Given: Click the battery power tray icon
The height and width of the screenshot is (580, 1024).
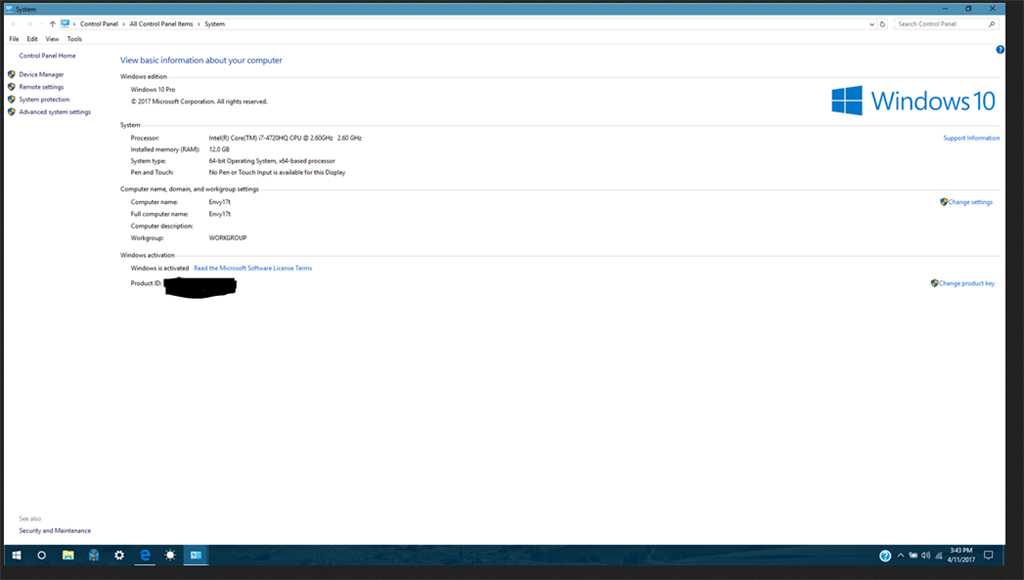Looking at the screenshot, I should click(x=913, y=555).
